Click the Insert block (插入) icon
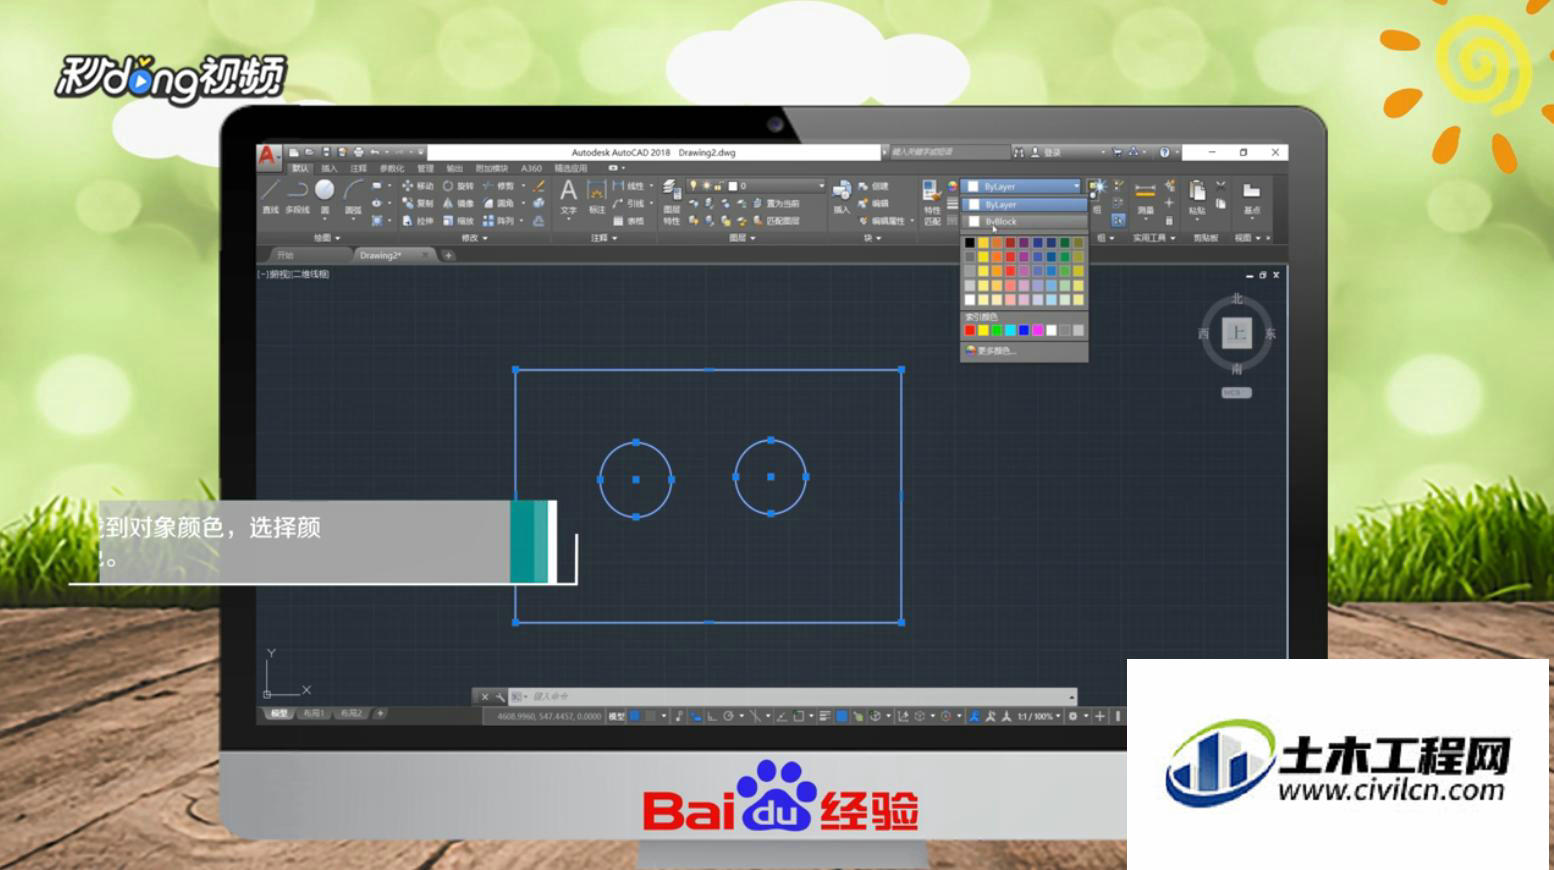Image resolution: width=1554 pixels, height=870 pixels. tap(841, 196)
